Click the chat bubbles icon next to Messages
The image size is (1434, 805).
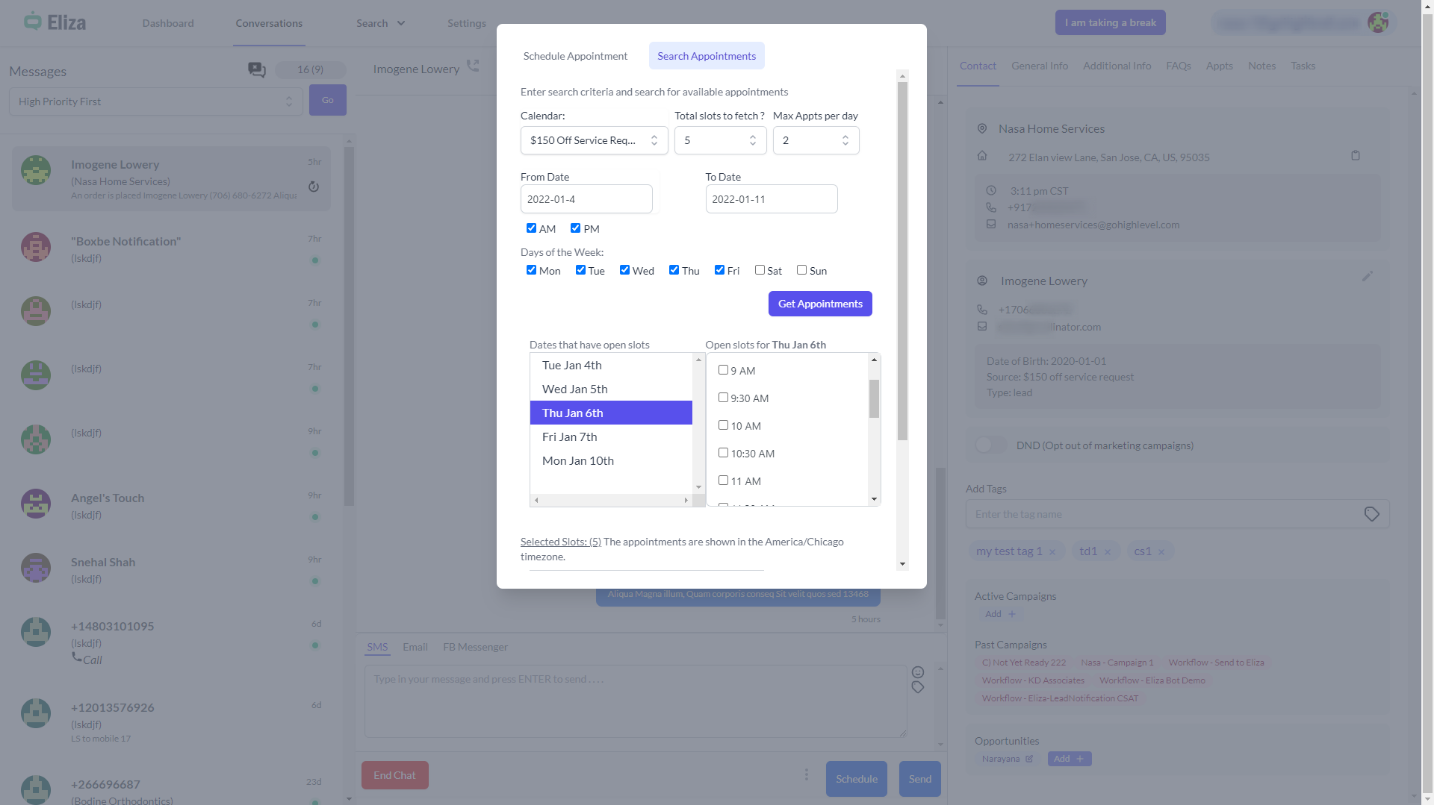257,70
